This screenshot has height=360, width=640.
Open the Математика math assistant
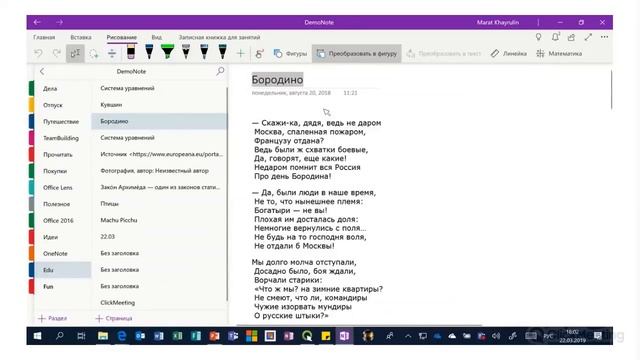[x=559, y=53]
